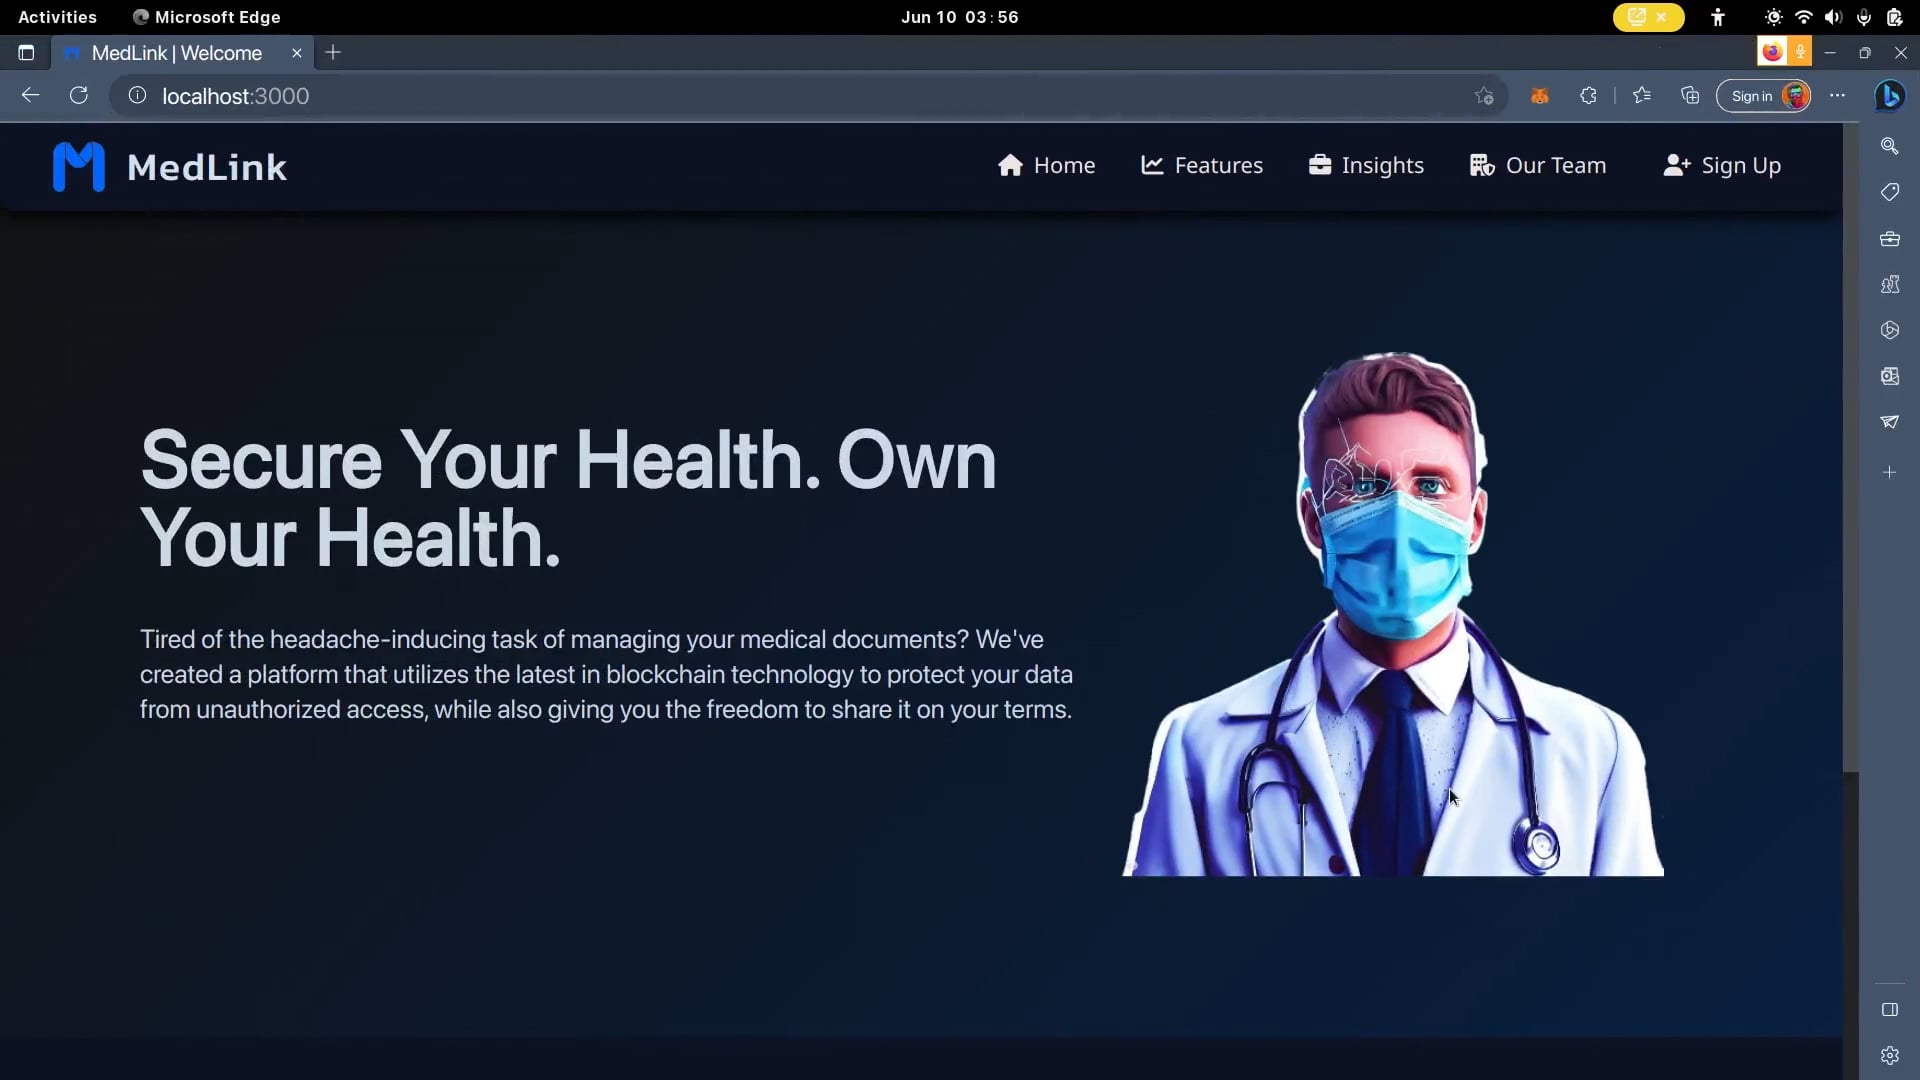
Task: Open the Shopping tag tool in sidebar
Action: 1890,192
